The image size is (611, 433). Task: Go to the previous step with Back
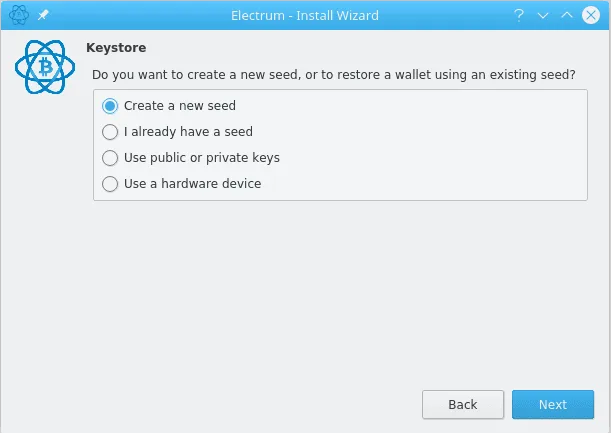463,405
